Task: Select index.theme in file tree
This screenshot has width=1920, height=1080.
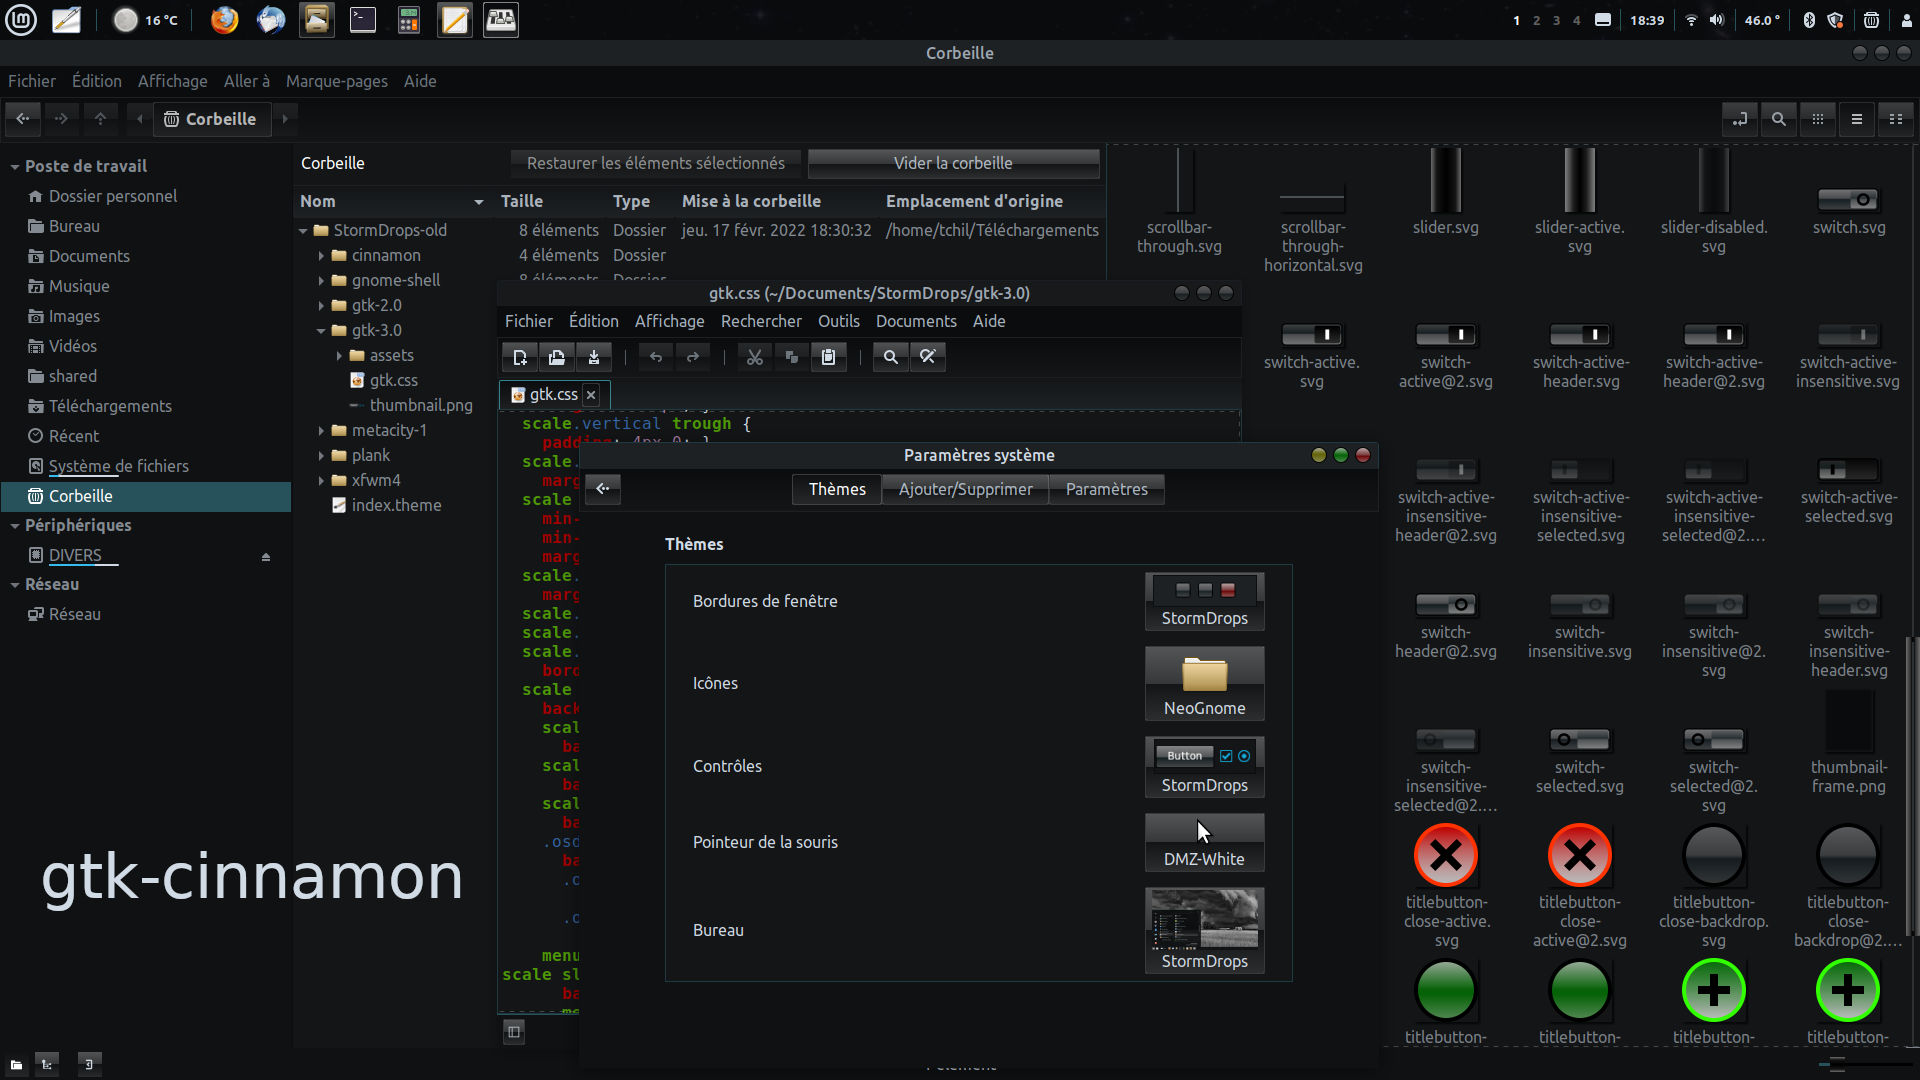Action: point(396,506)
